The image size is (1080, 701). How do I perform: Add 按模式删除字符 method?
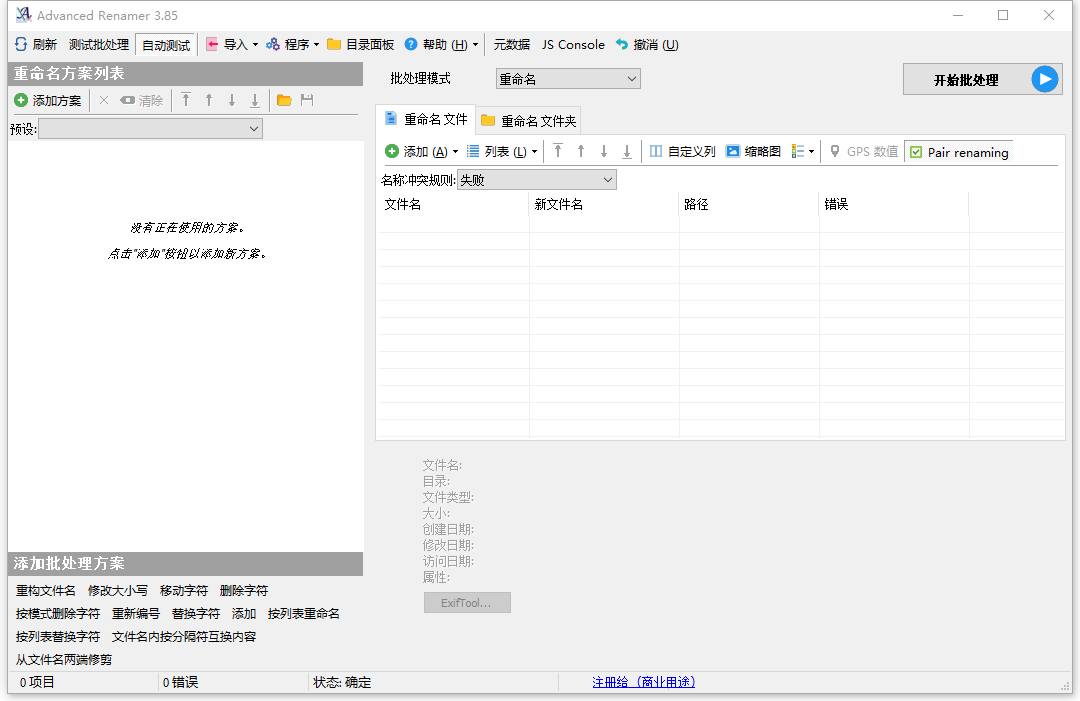click(x=58, y=614)
